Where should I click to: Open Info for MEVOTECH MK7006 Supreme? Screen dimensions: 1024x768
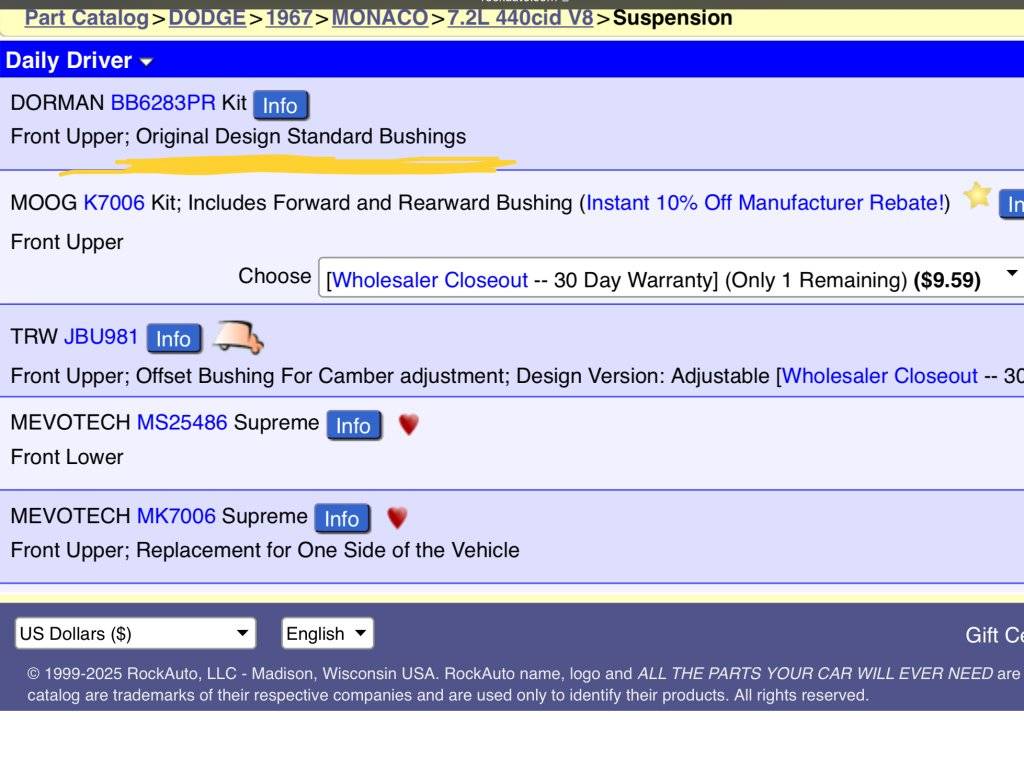point(341,518)
